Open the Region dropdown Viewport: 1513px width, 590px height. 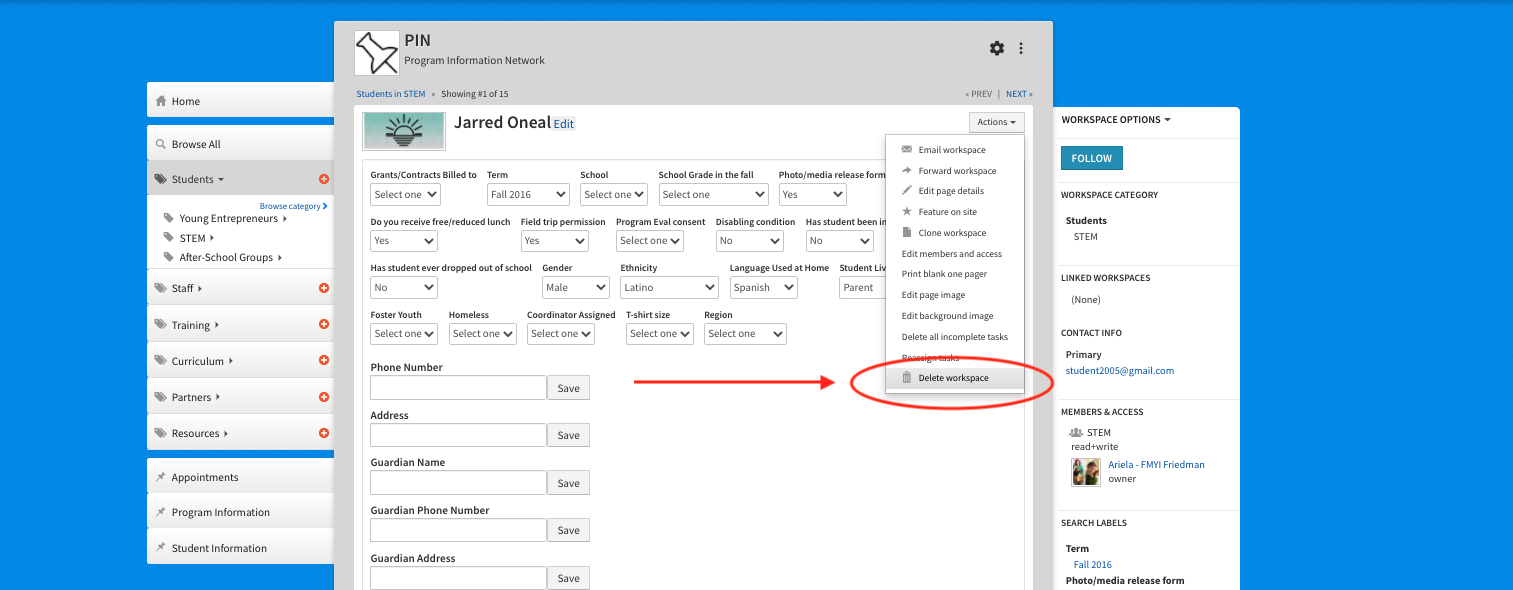pos(745,333)
